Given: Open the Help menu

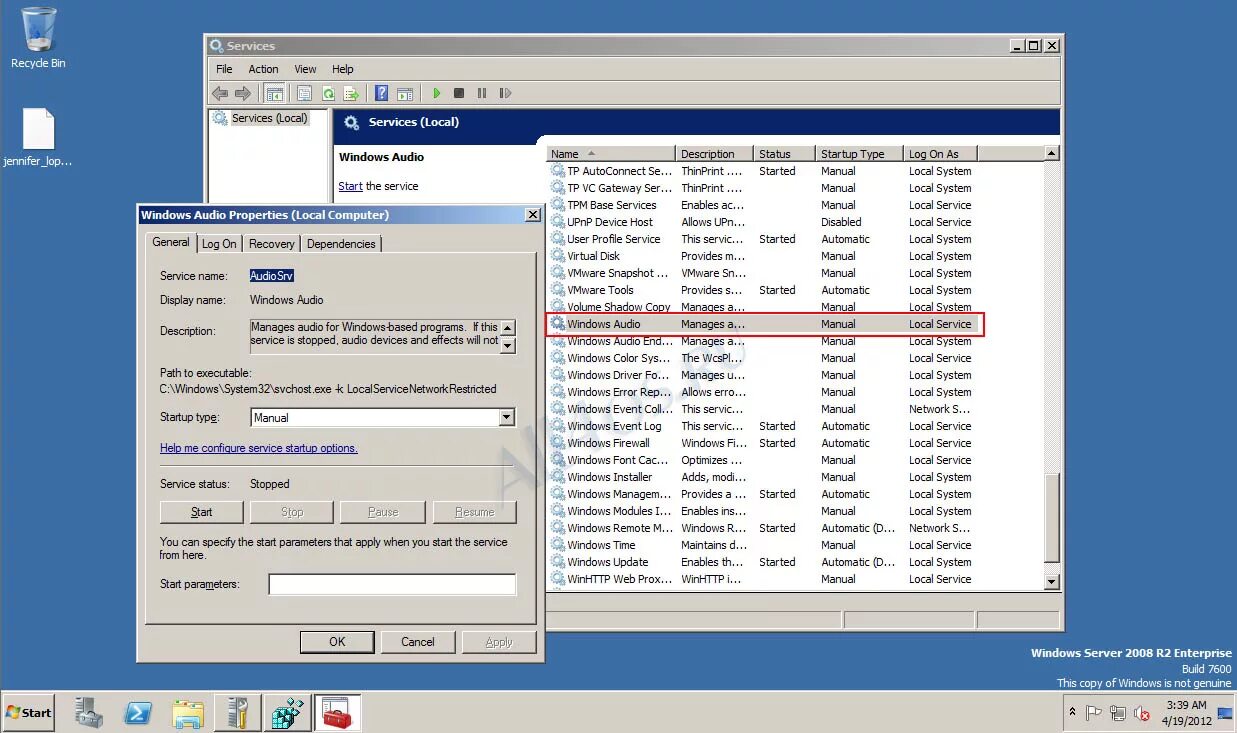Looking at the screenshot, I should pos(343,69).
